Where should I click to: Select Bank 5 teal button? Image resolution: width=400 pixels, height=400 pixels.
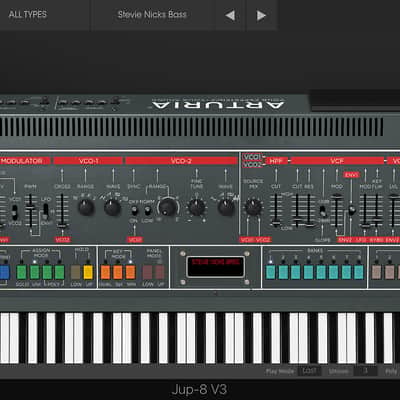321,272
